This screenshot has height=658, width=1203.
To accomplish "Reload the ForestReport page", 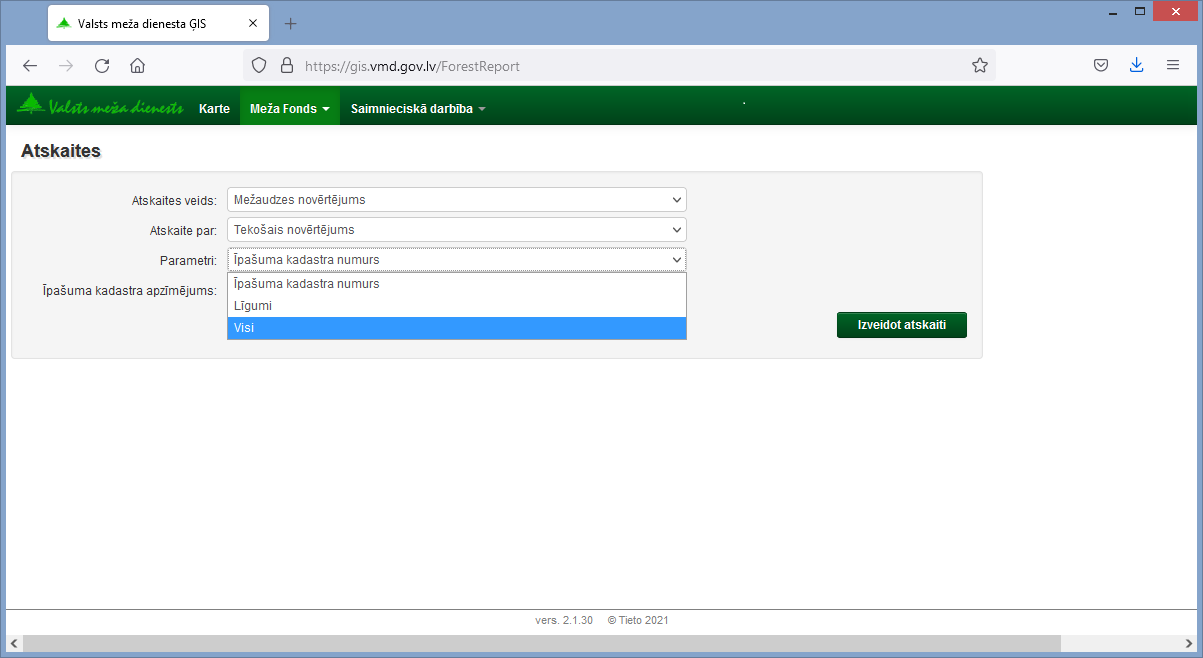I will tap(101, 65).
